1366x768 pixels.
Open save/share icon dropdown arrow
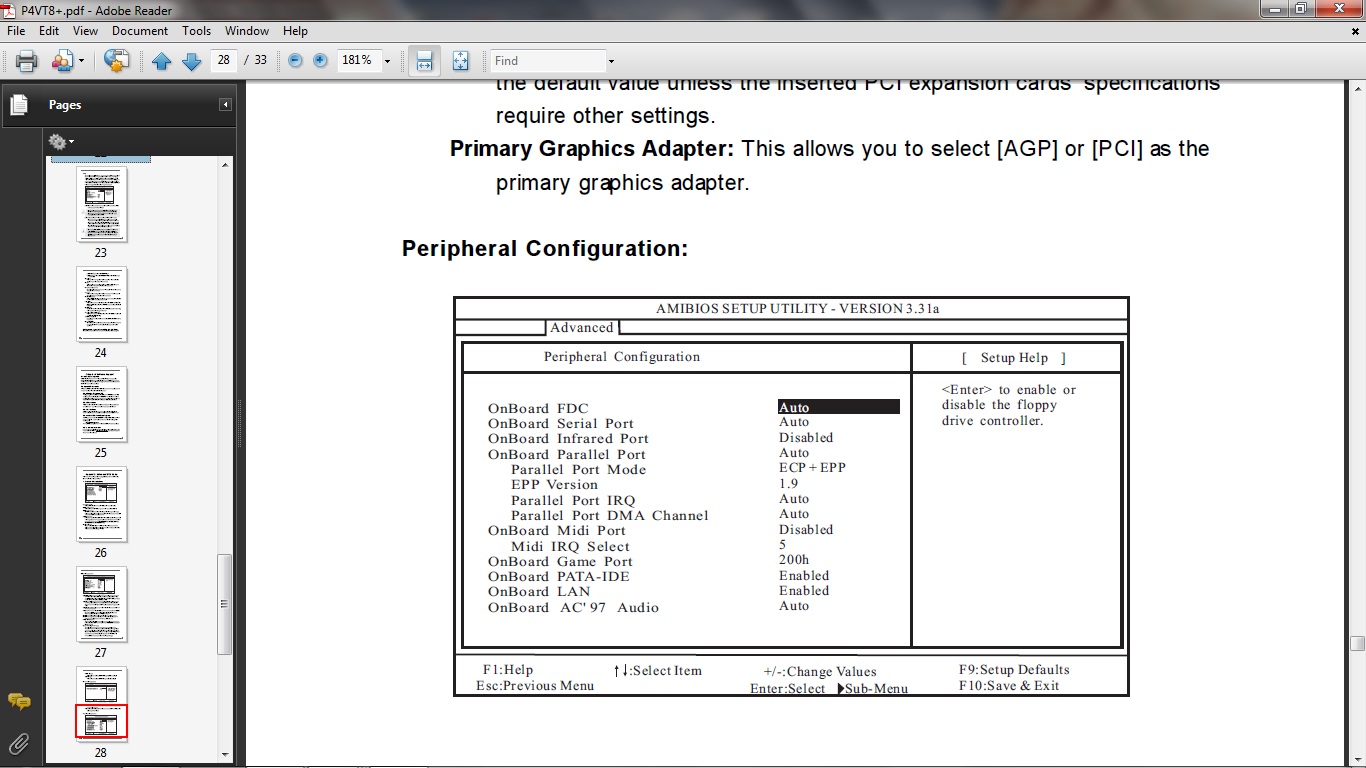81,61
